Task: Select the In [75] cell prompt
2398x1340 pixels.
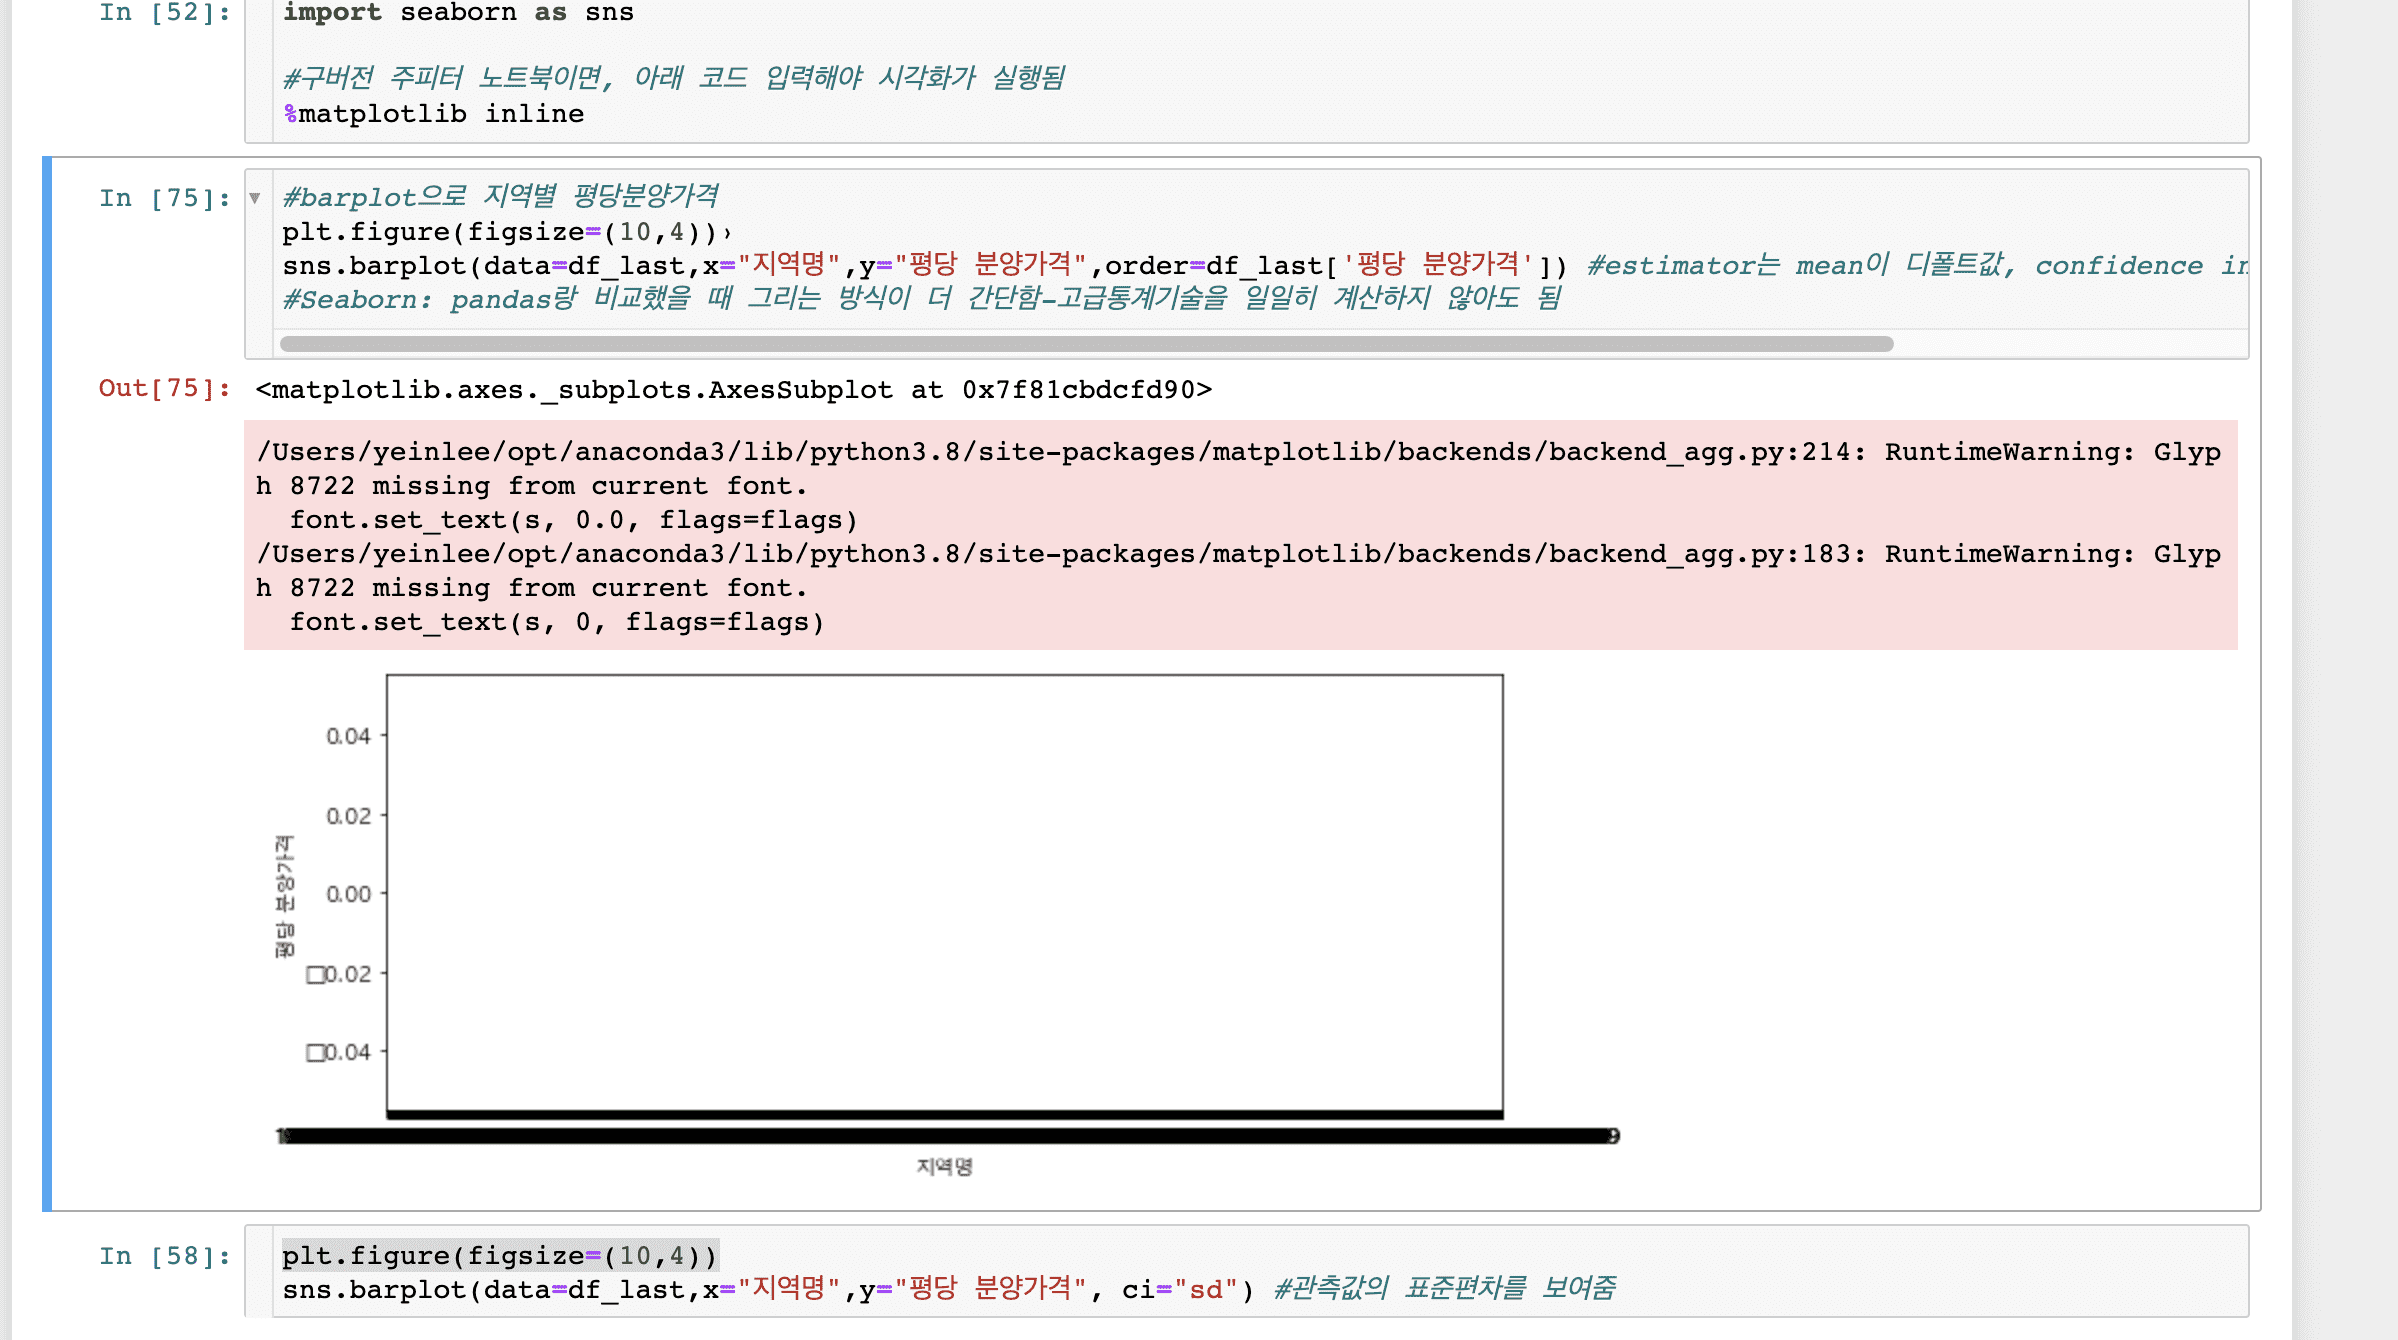Action: (x=164, y=198)
